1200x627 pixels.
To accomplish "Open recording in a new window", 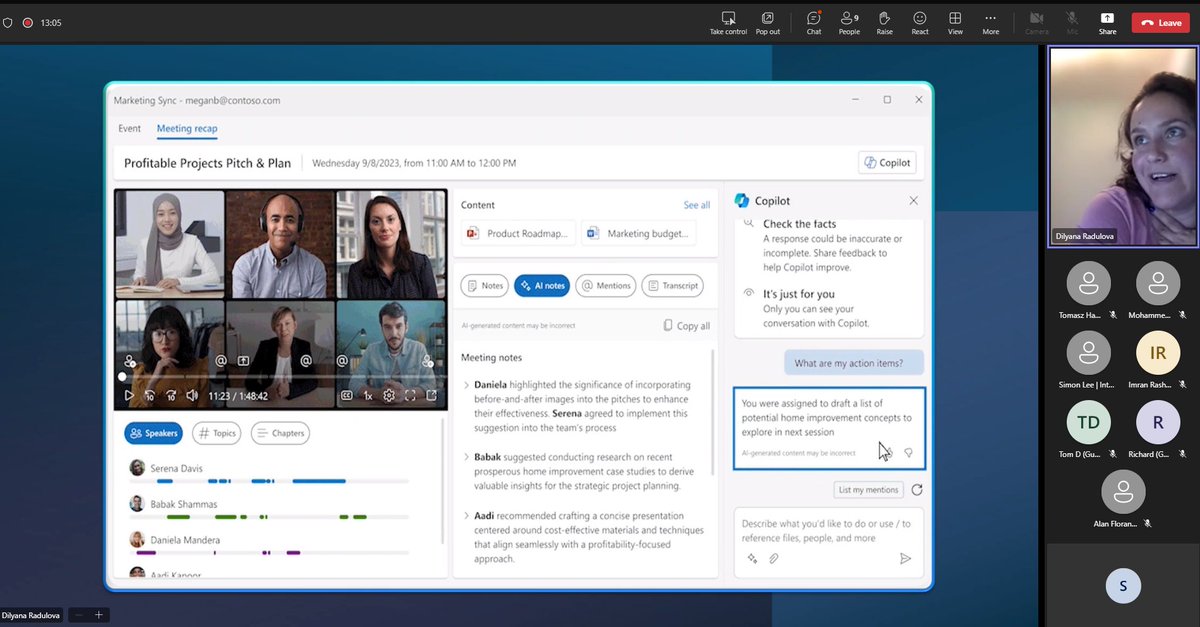I will point(432,395).
